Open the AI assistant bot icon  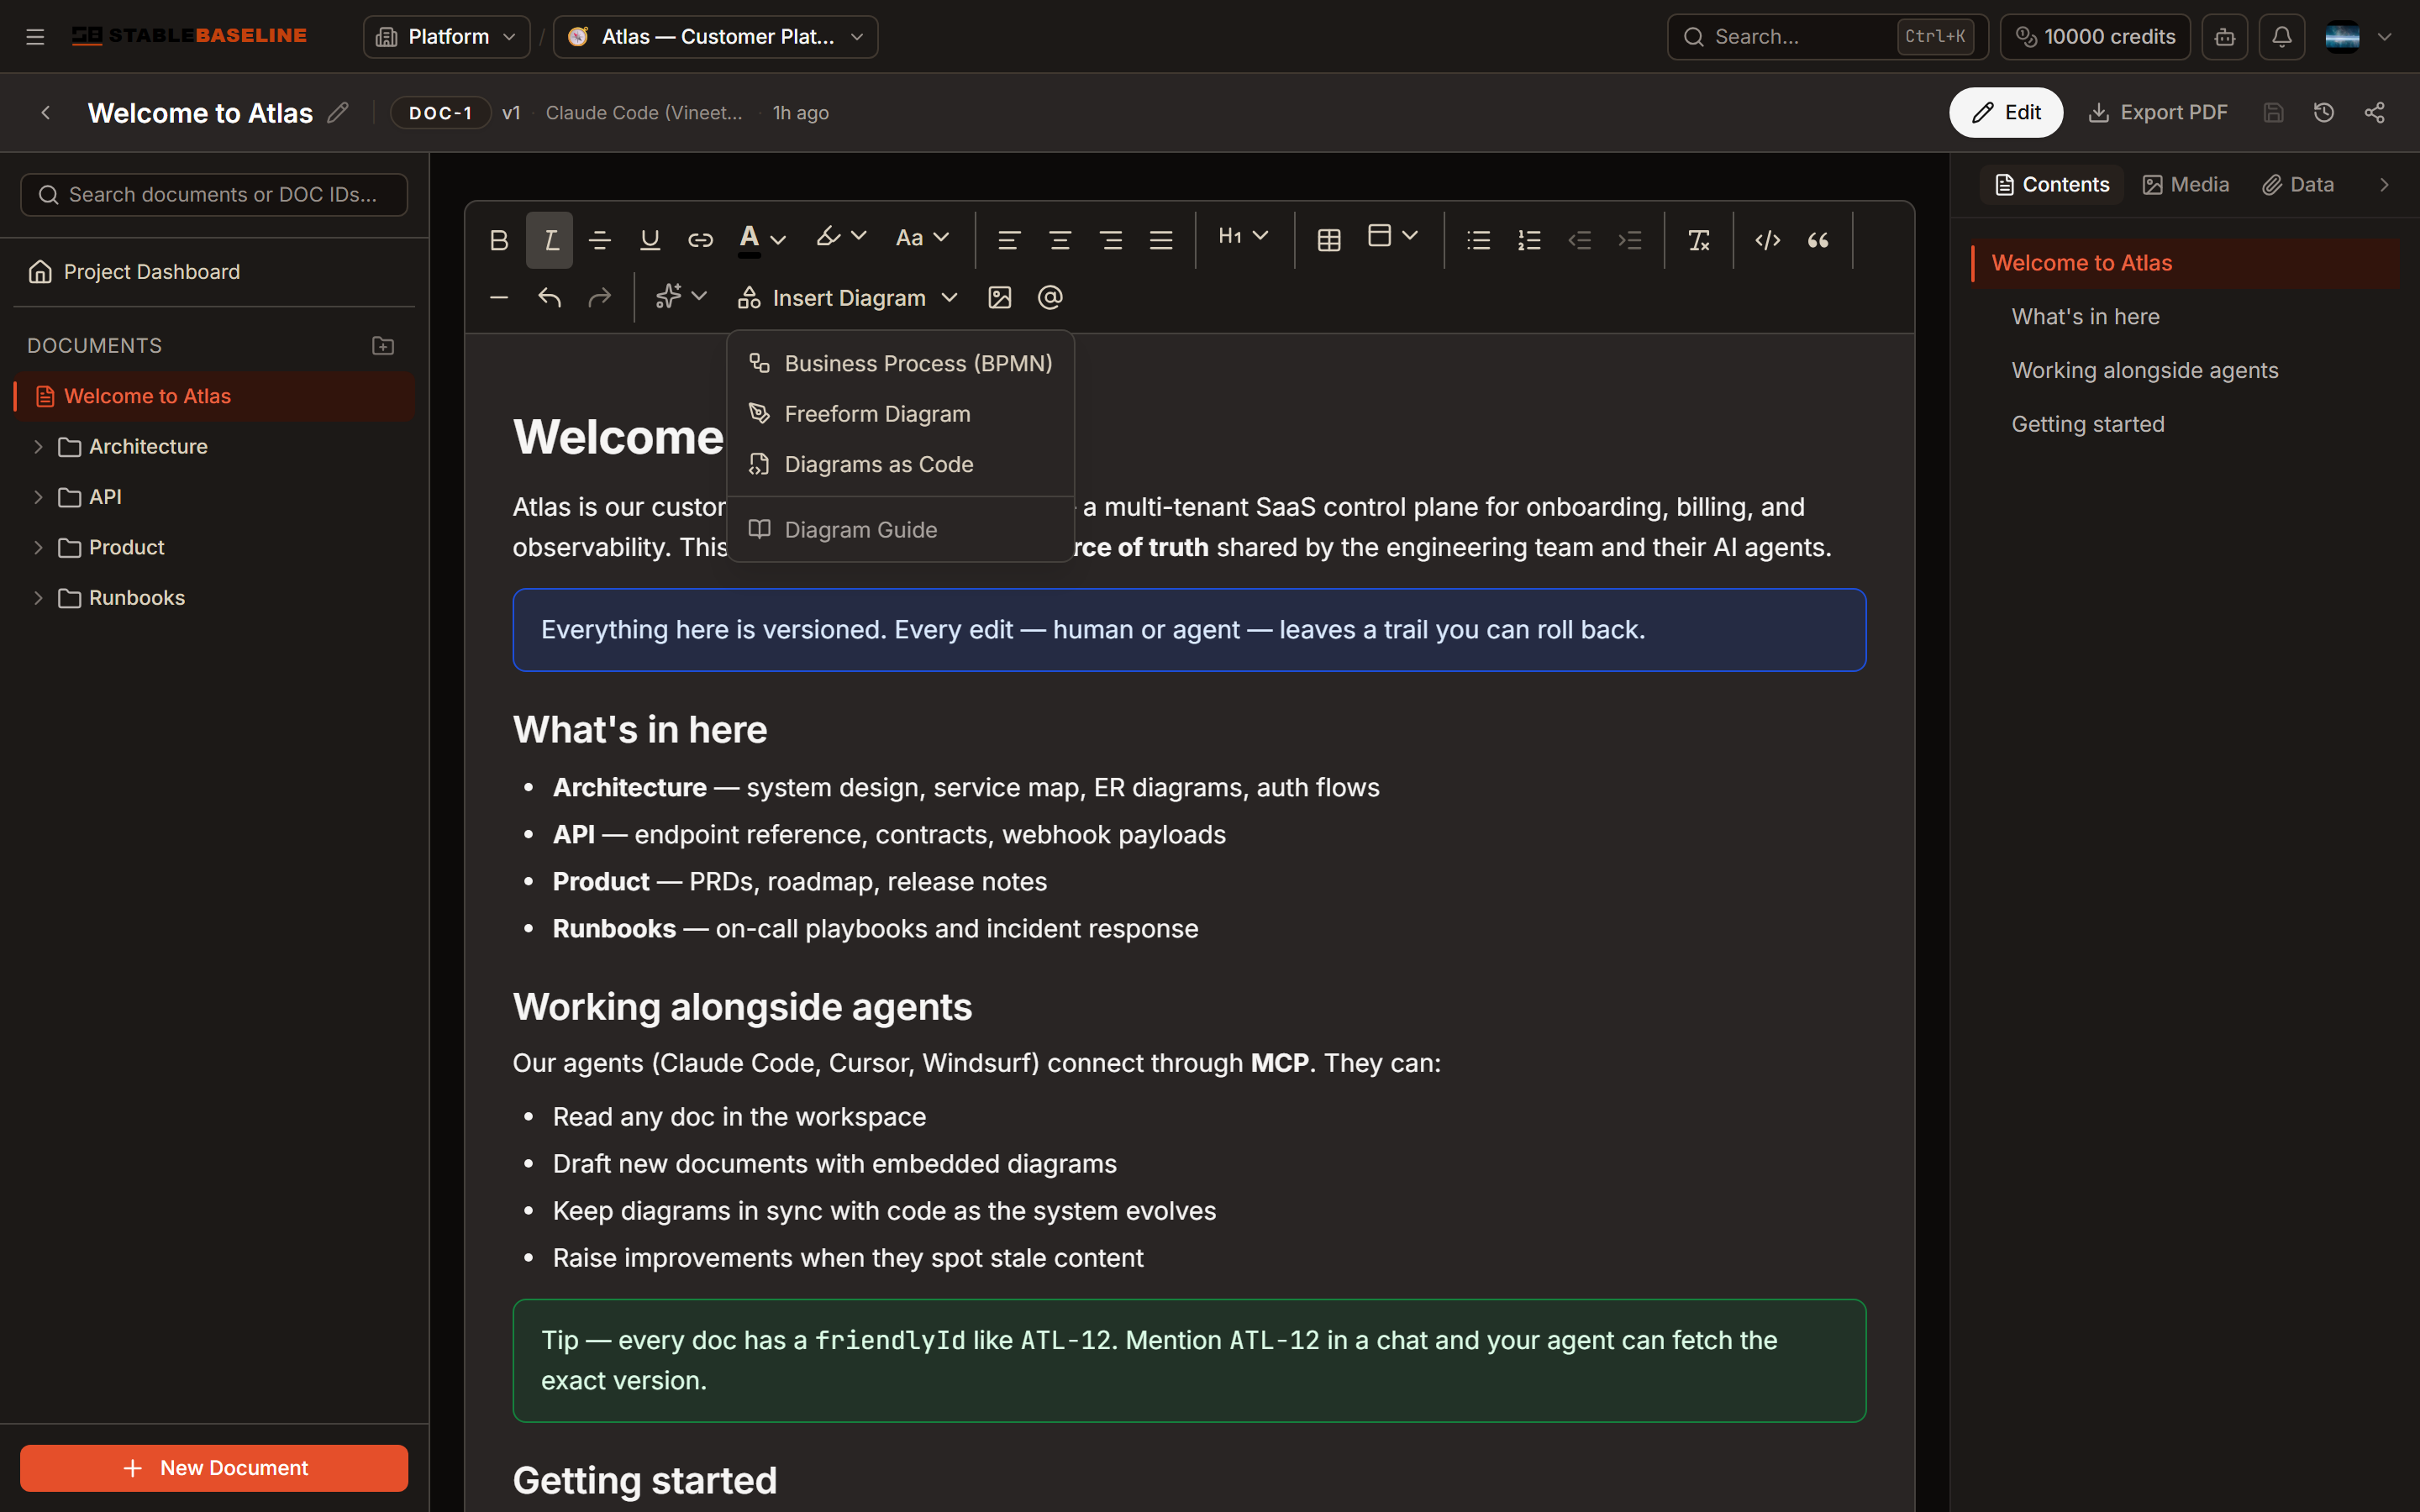(2224, 37)
